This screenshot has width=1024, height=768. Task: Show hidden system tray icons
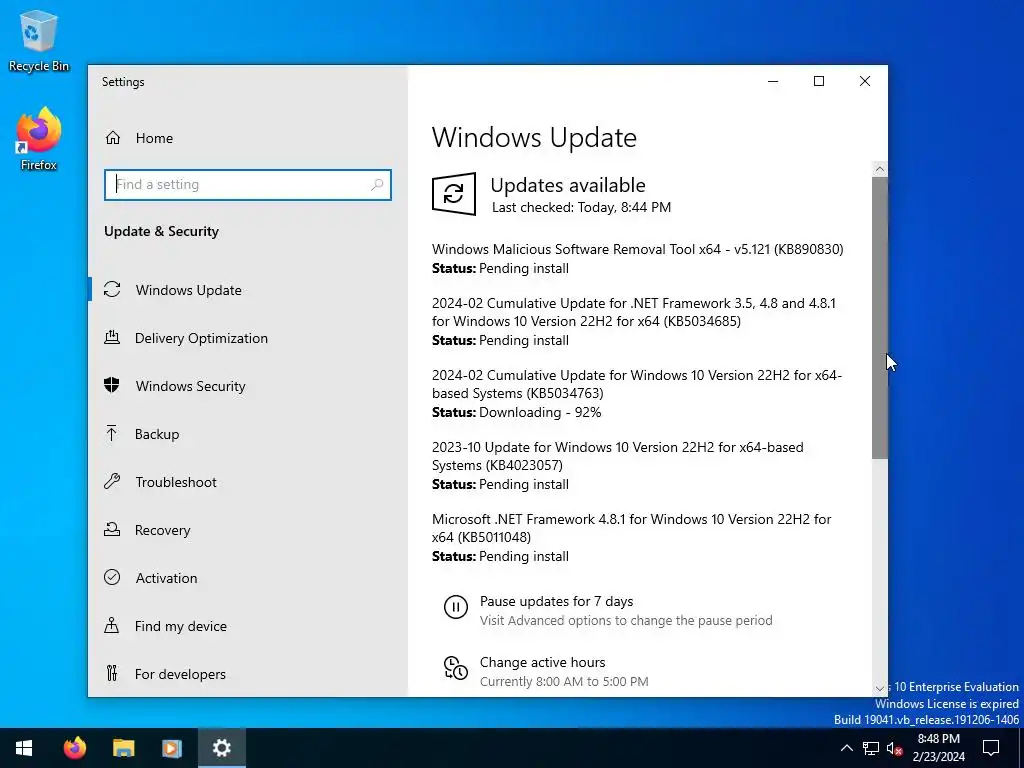click(846, 748)
